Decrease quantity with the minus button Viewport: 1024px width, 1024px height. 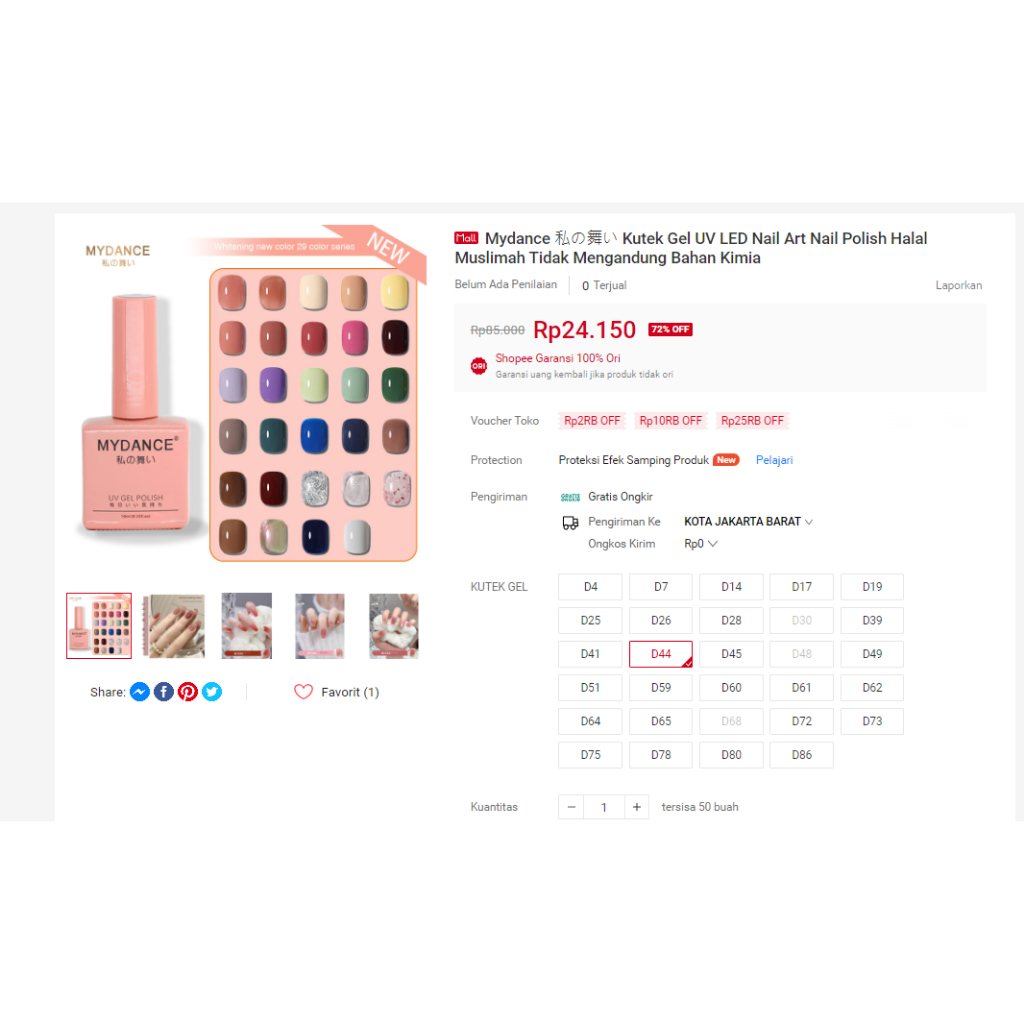[x=571, y=807]
